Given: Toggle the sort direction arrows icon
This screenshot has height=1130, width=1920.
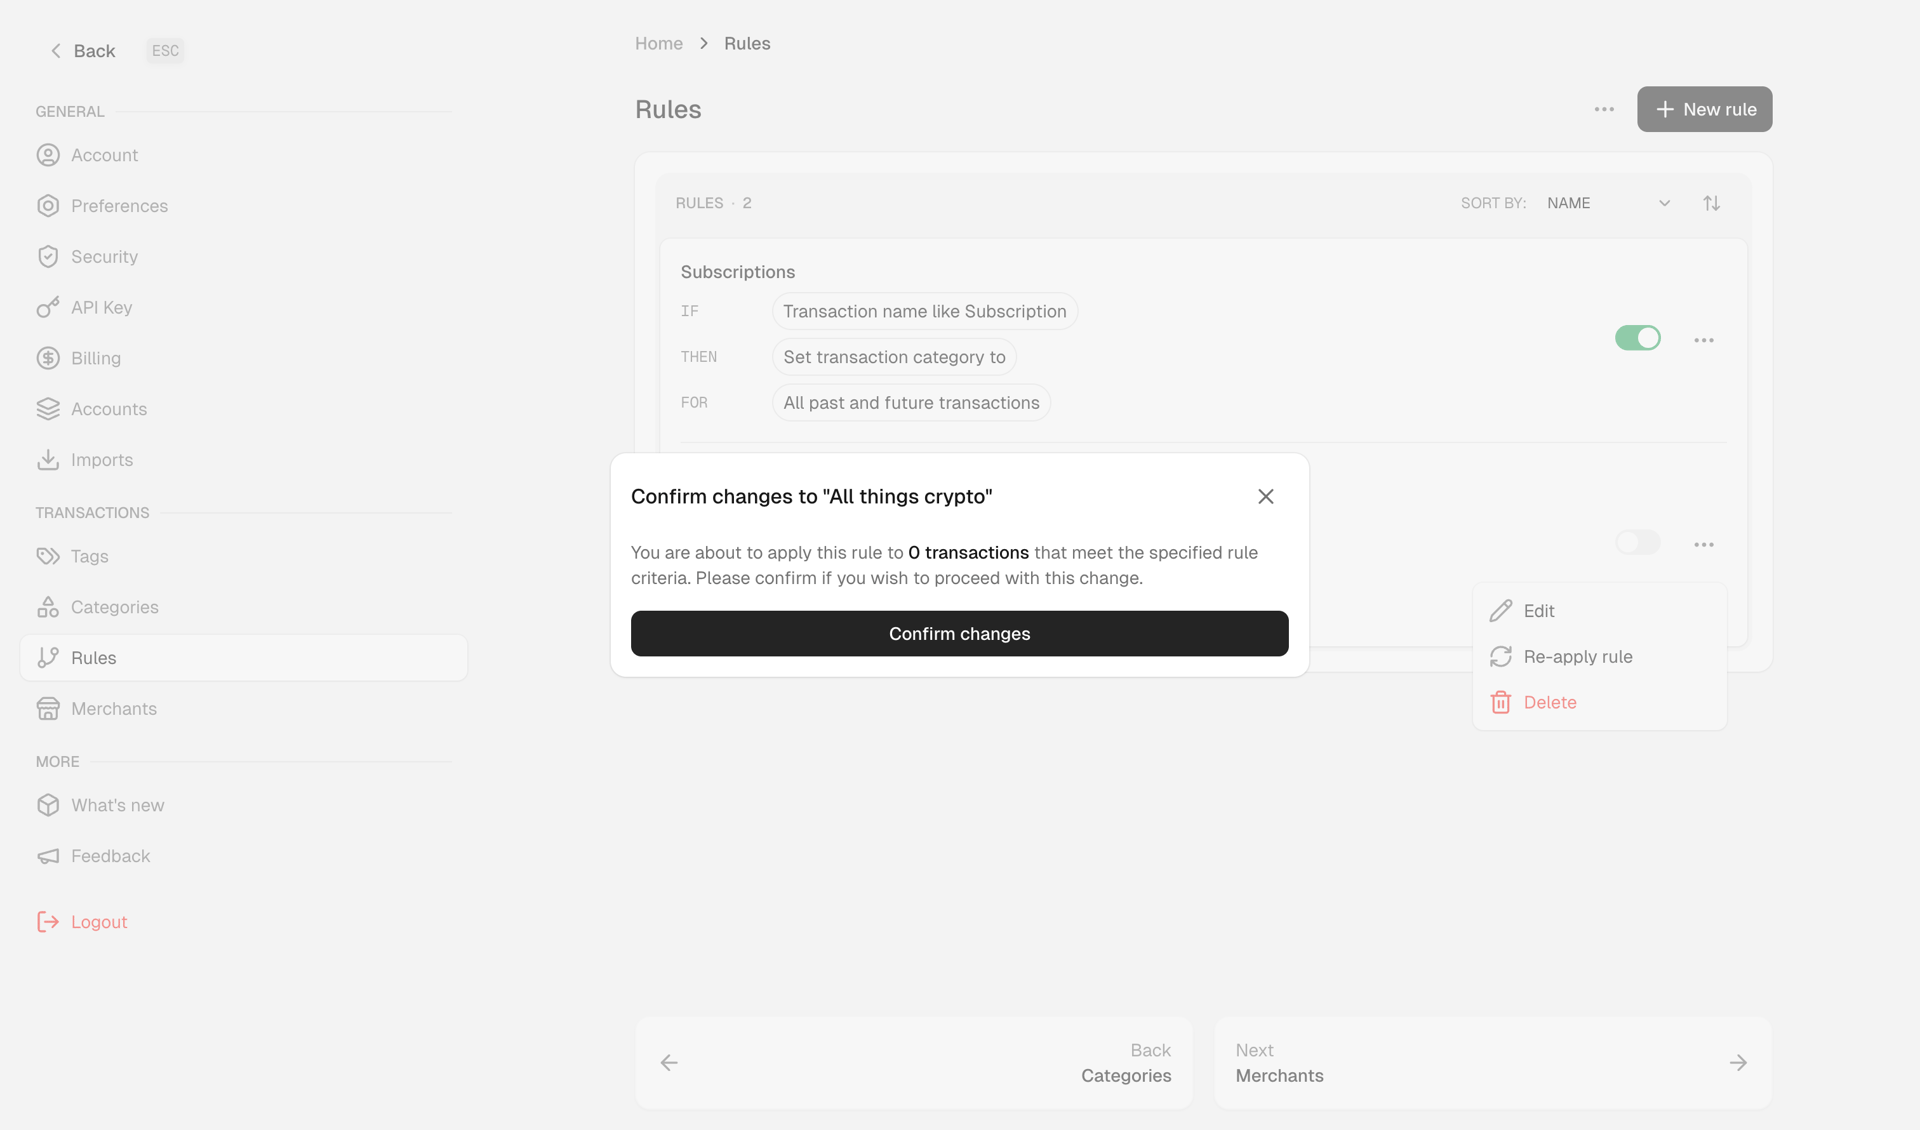Looking at the screenshot, I should pyautogui.click(x=1711, y=202).
